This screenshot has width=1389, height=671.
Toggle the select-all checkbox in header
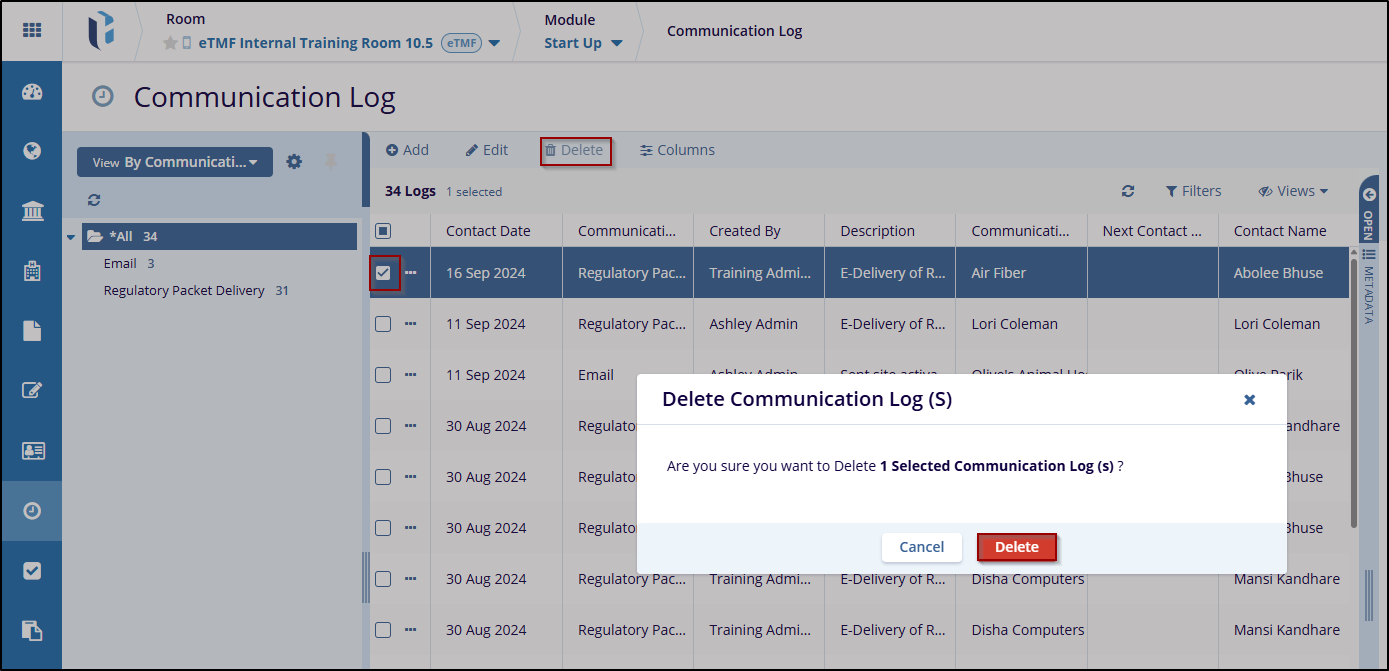click(x=383, y=231)
